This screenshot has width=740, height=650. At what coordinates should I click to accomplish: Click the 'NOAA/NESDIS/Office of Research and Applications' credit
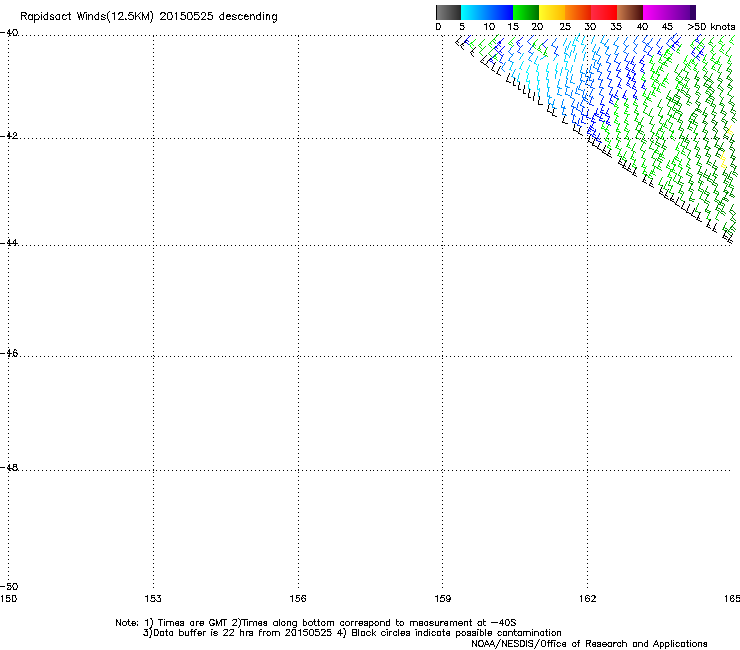[589, 644]
